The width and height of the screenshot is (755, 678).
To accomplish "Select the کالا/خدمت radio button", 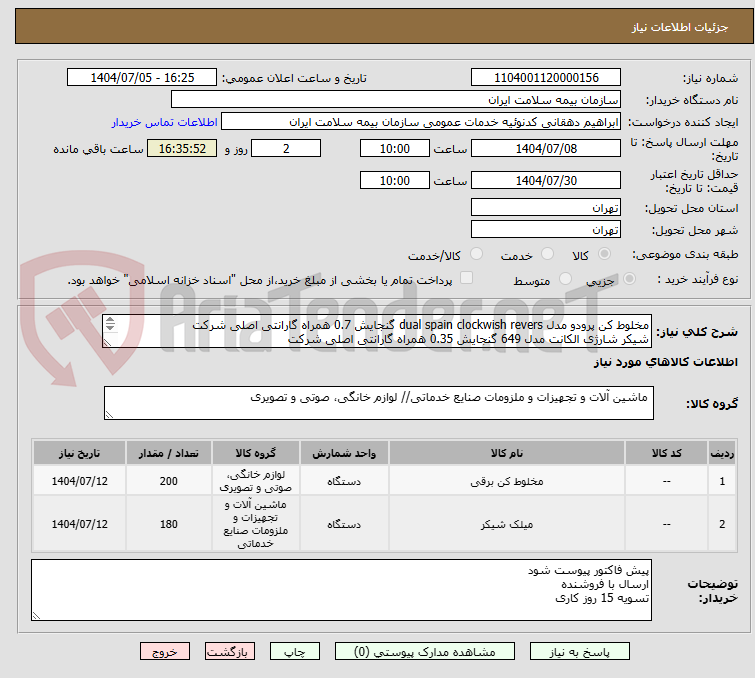I will click(476, 254).
